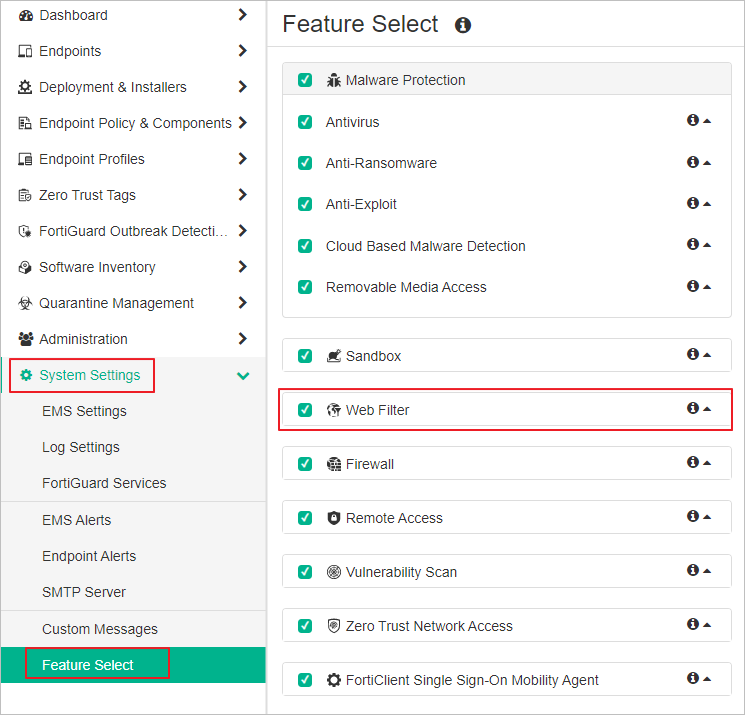745x715 pixels.
Task: Open SMTP Server submenu item
Action: [x=84, y=592]
